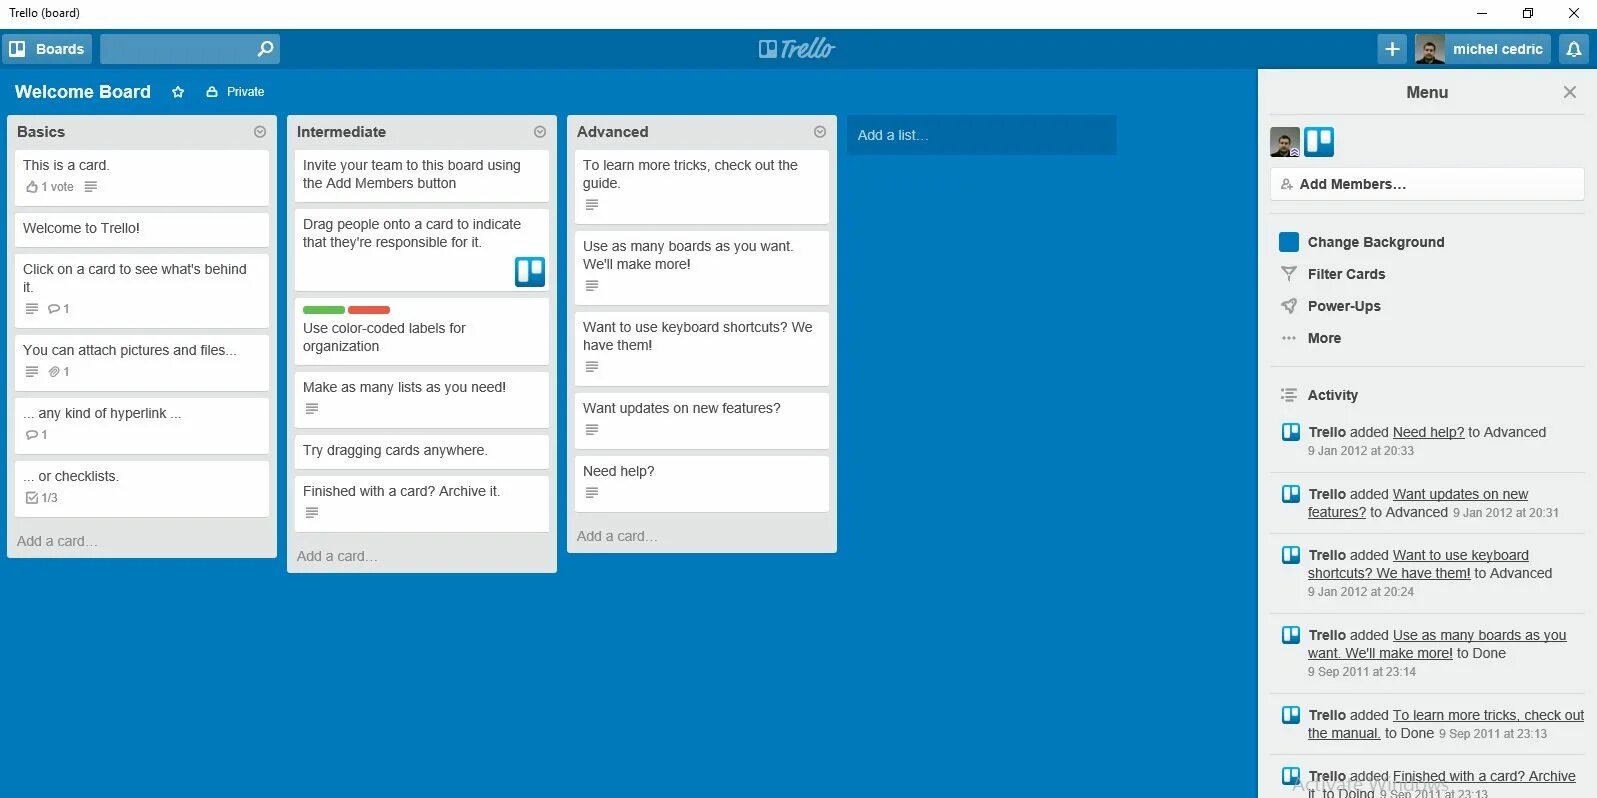Click Add Members person icon

(1287, 184)
